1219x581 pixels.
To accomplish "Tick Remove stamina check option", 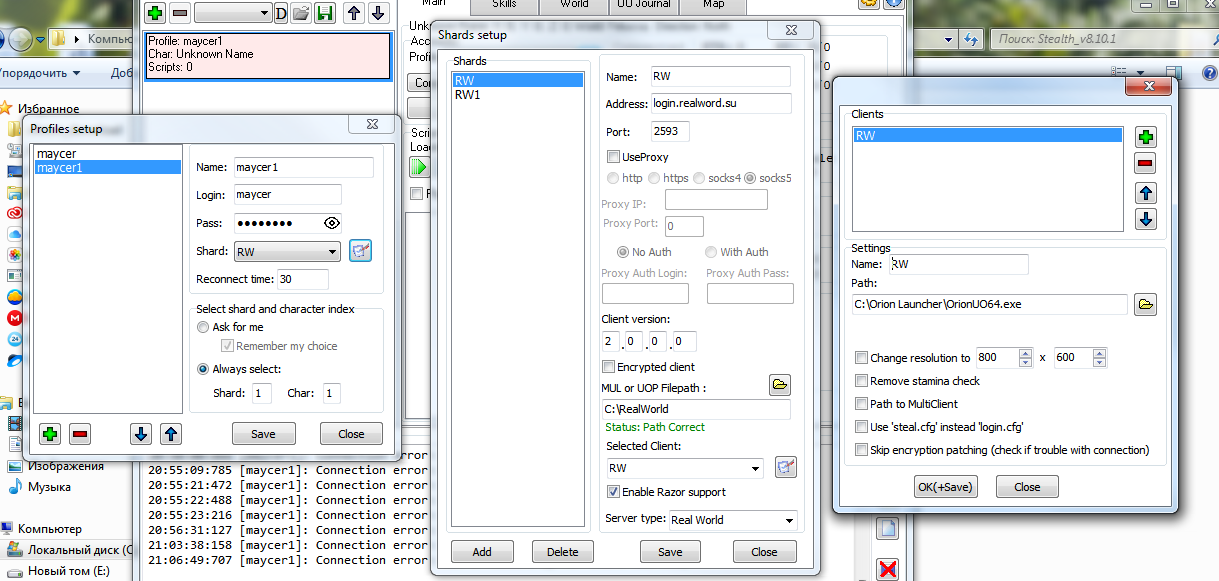I will click(862, 381).
